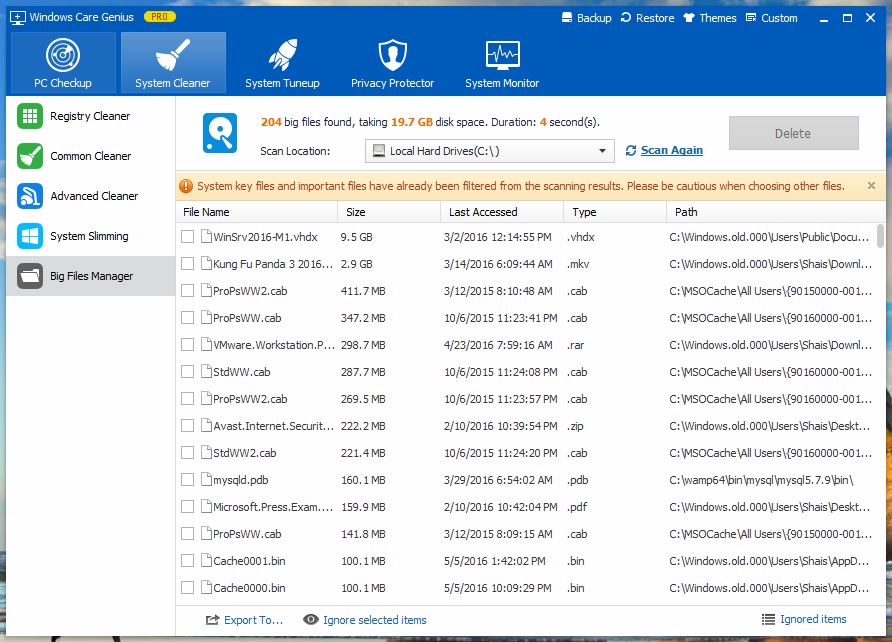Open Advanced Cleaner in sidebar
This screenshot has height=642, width=892.
coord(90,196)
